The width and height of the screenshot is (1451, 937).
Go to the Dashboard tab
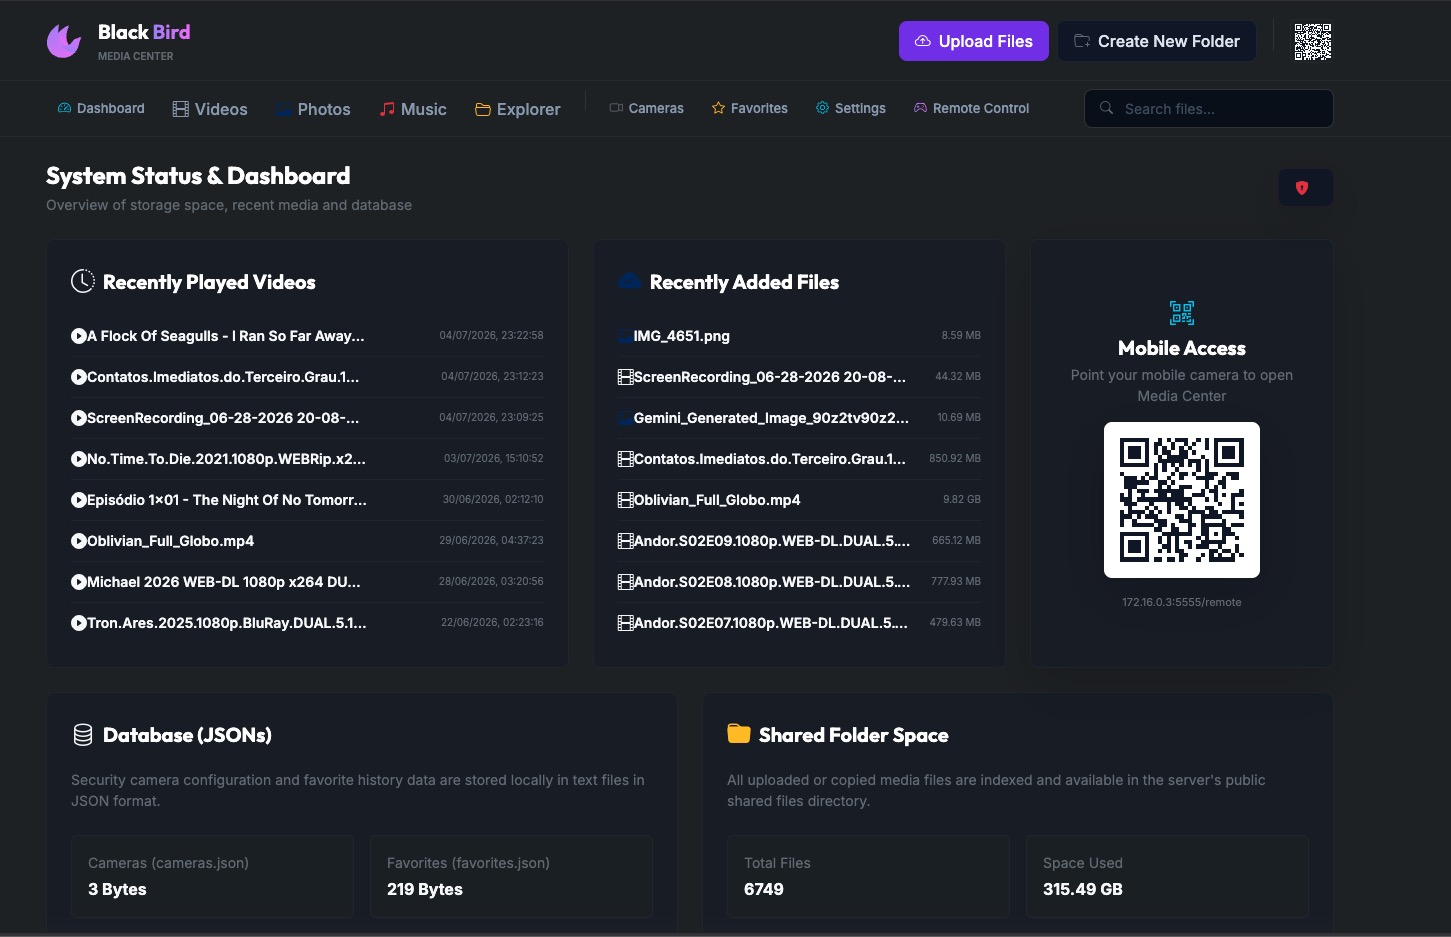[101, 108]
